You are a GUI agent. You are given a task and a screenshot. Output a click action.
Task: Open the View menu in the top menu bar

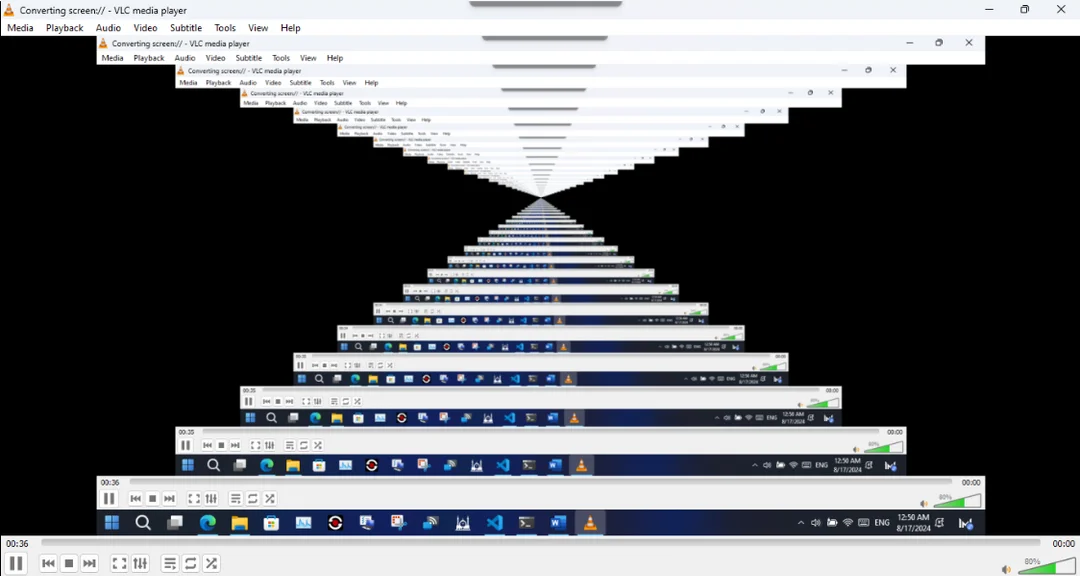[x=258, y=28]
